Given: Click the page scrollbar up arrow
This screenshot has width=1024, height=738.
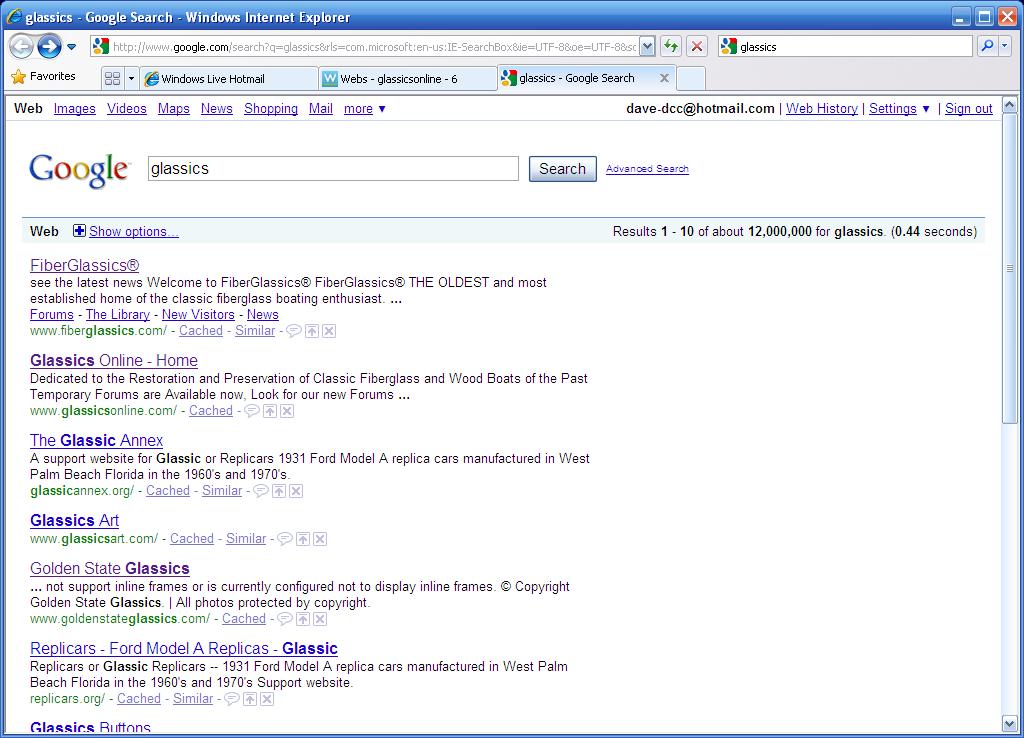Looking at the screenshot, I should (x=1010, y=104).
